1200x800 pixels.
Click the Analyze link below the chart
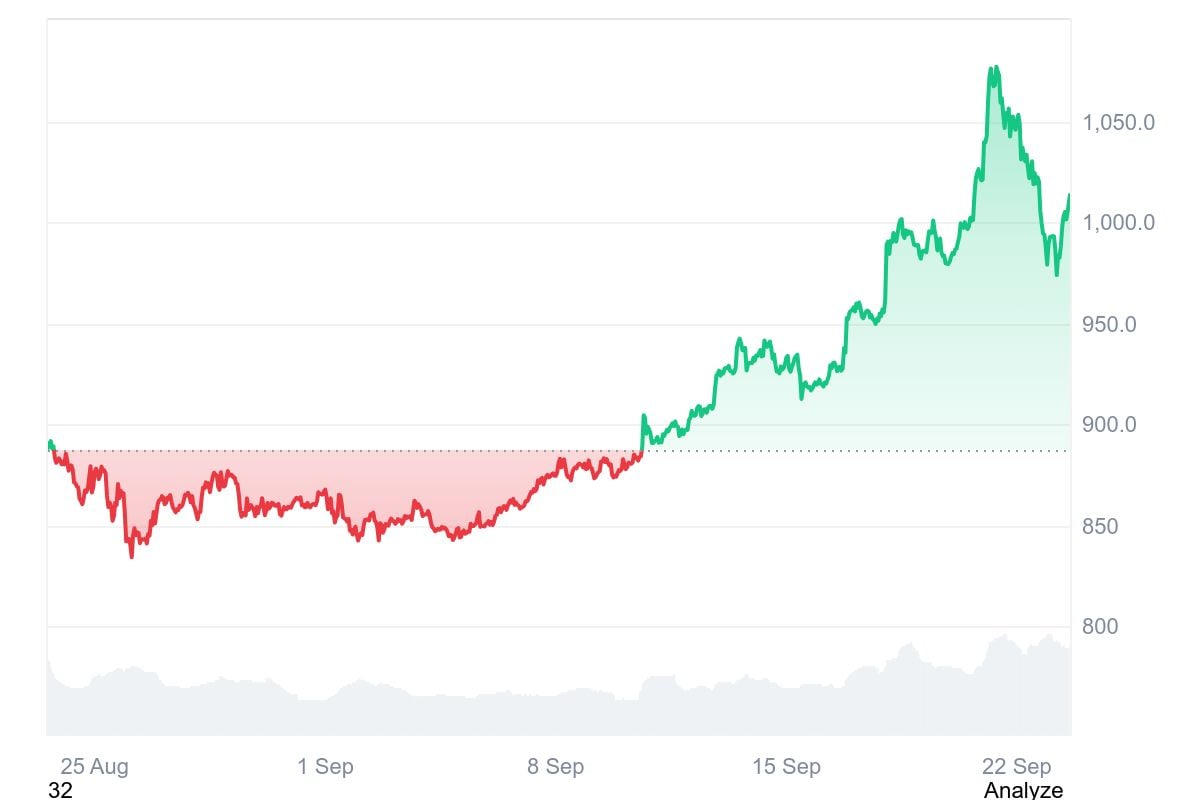pos(1023,790)
